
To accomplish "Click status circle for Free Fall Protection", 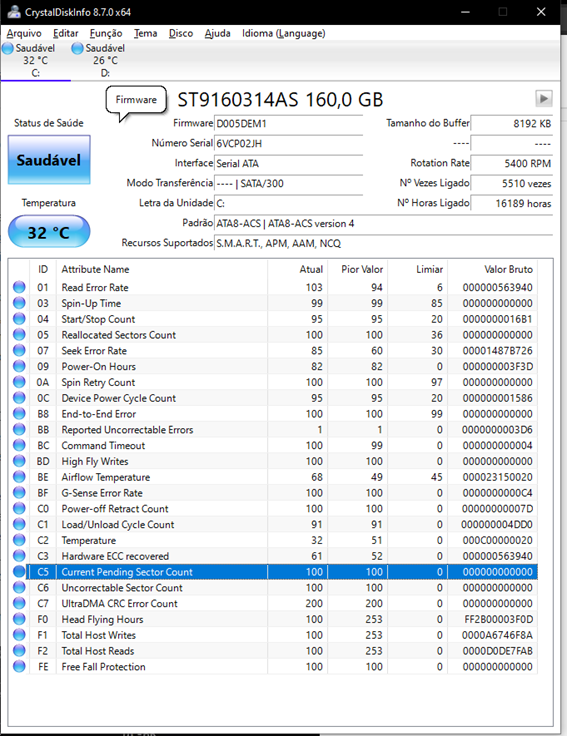I will [x=19, y=666].
